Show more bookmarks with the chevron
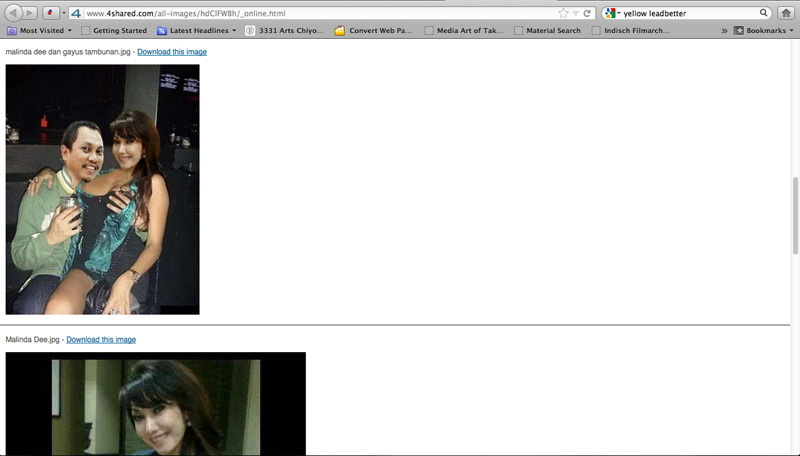Screen dimensions: 800x456 [724, 31]
